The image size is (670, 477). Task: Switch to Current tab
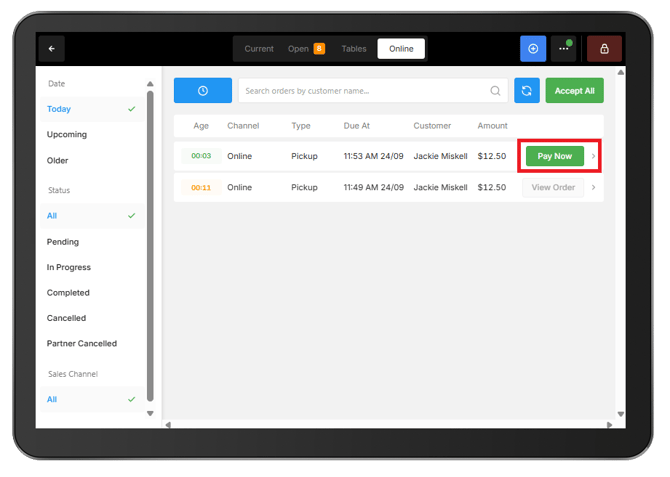tap(259, 49)
